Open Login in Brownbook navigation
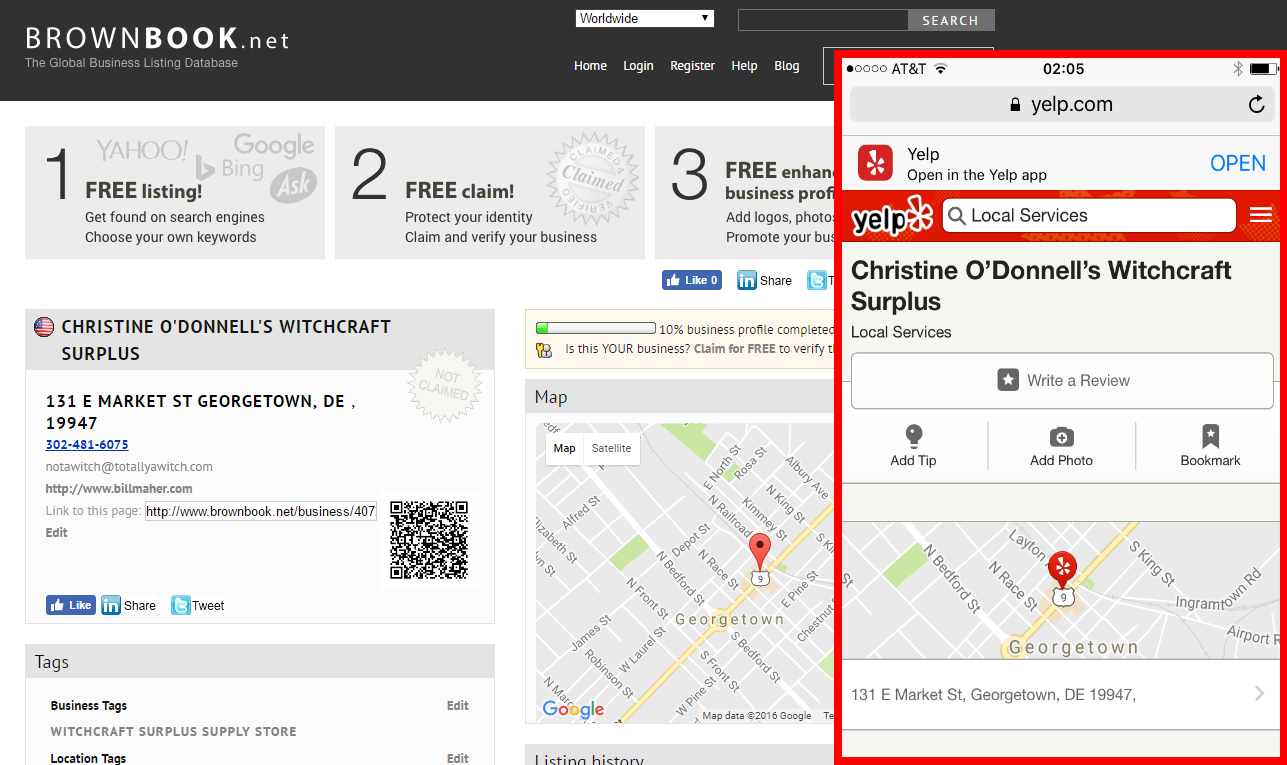Image resolution: width=1287 pixels, height=765 pixels. 638,66
